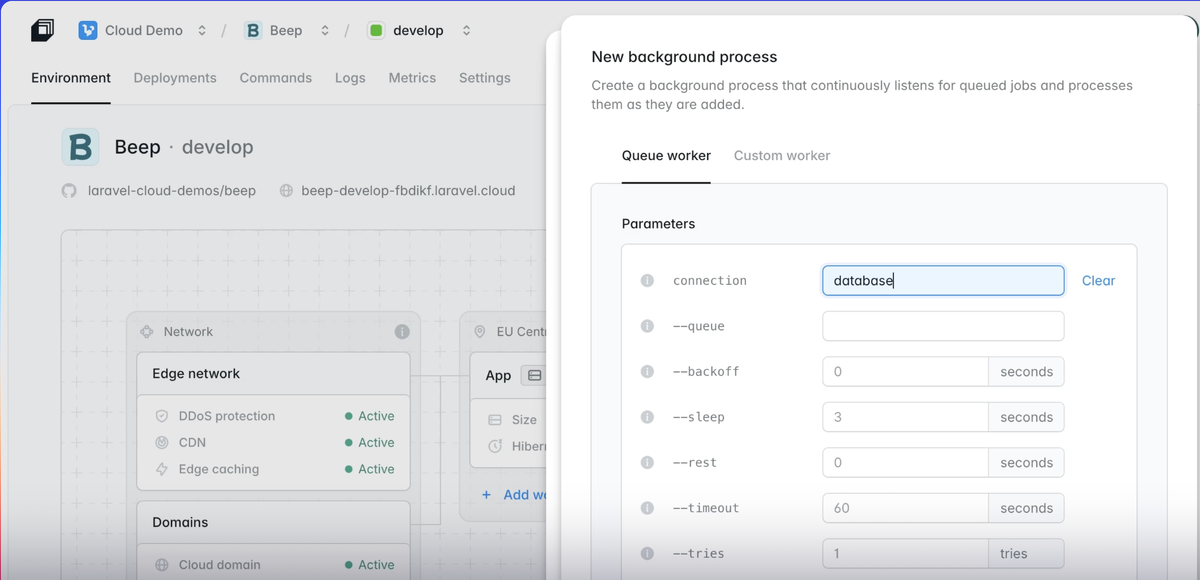Viewport: 1200px width, 580px height.
Task: Click the Add button under App card
Action: pos(512,494)
